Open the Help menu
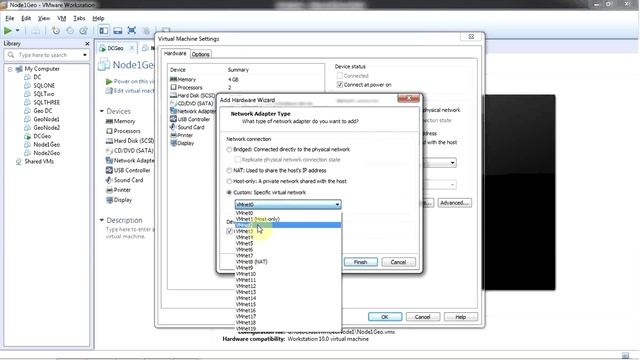 click(98, 18)
